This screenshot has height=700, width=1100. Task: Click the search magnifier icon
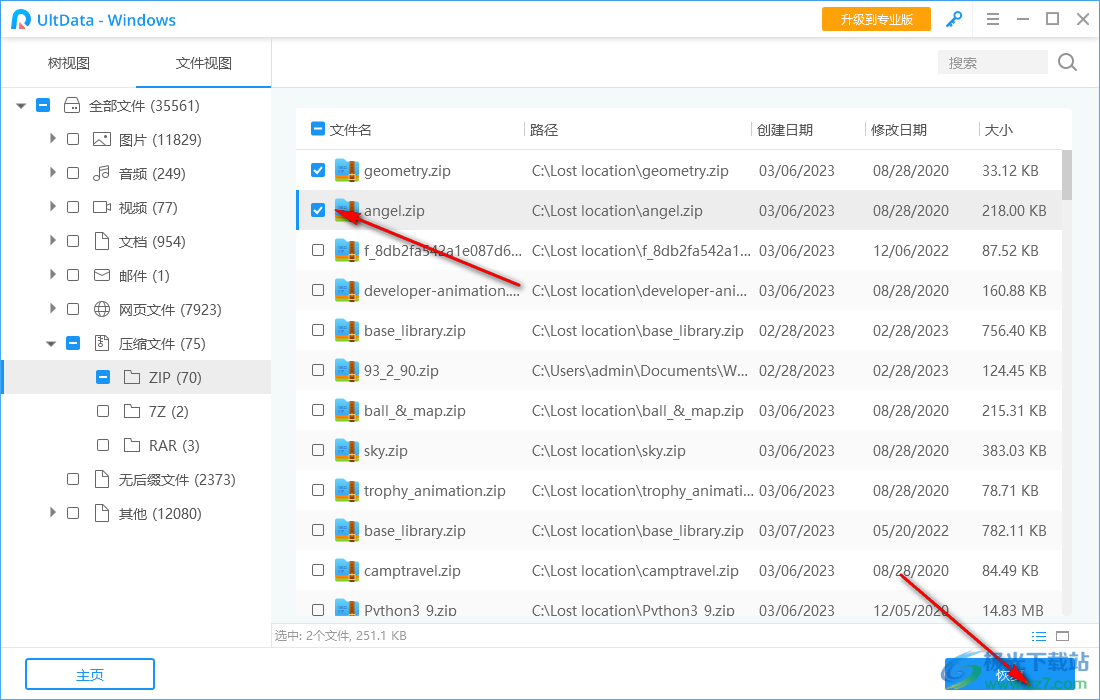click(1066, 61)
